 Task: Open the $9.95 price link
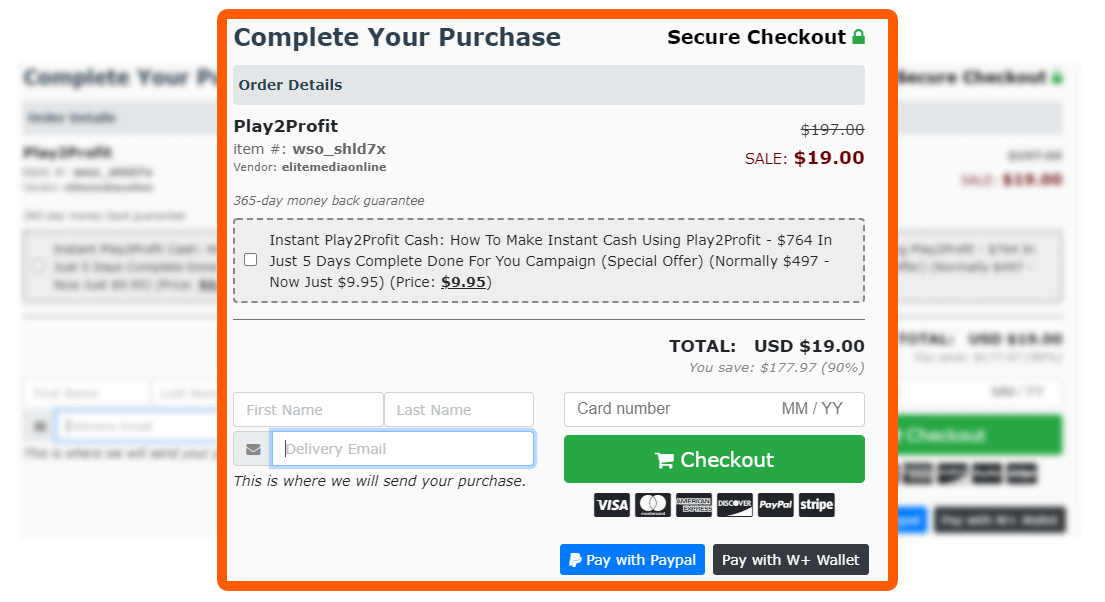click(x=463, y=282)
